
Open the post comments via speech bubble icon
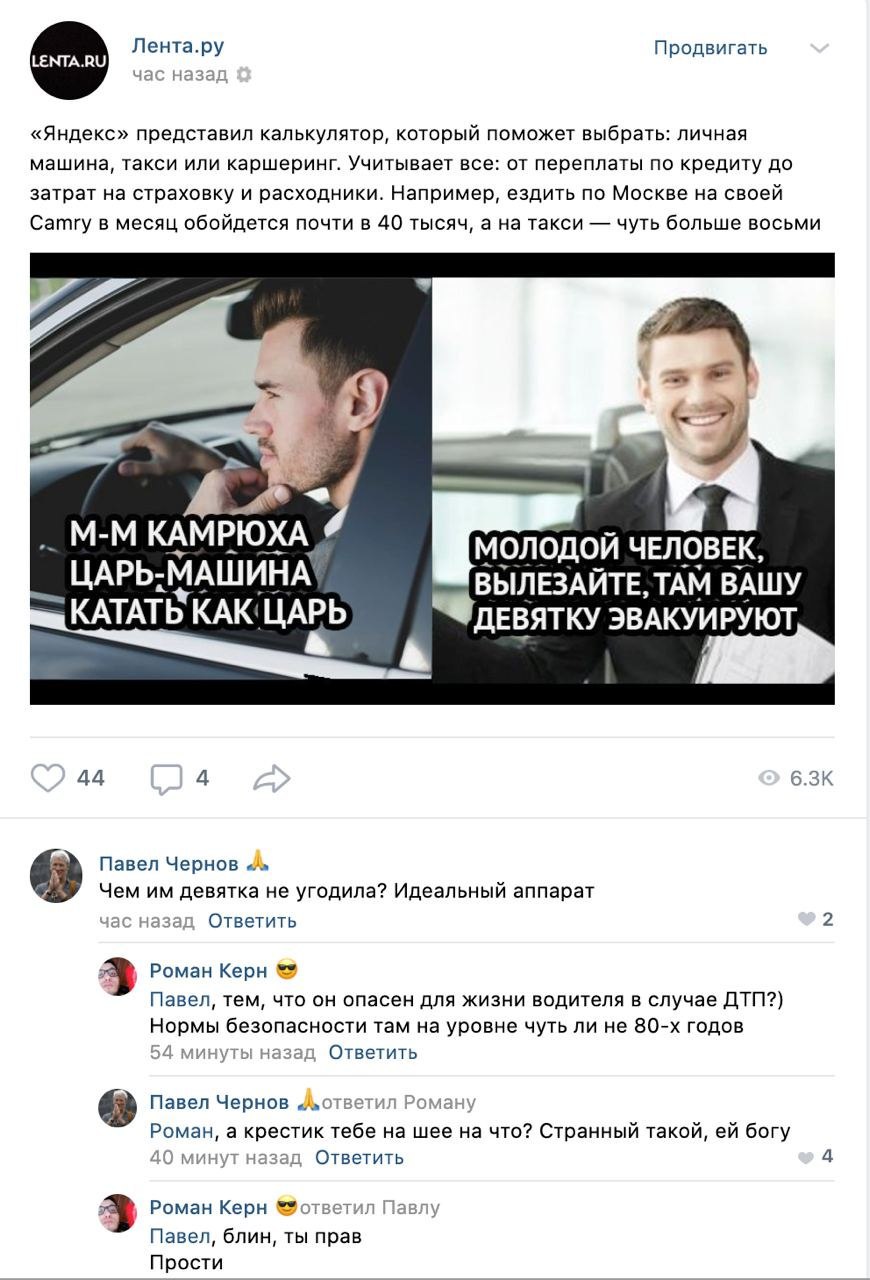pyautogui.click(x=167, y=778)
